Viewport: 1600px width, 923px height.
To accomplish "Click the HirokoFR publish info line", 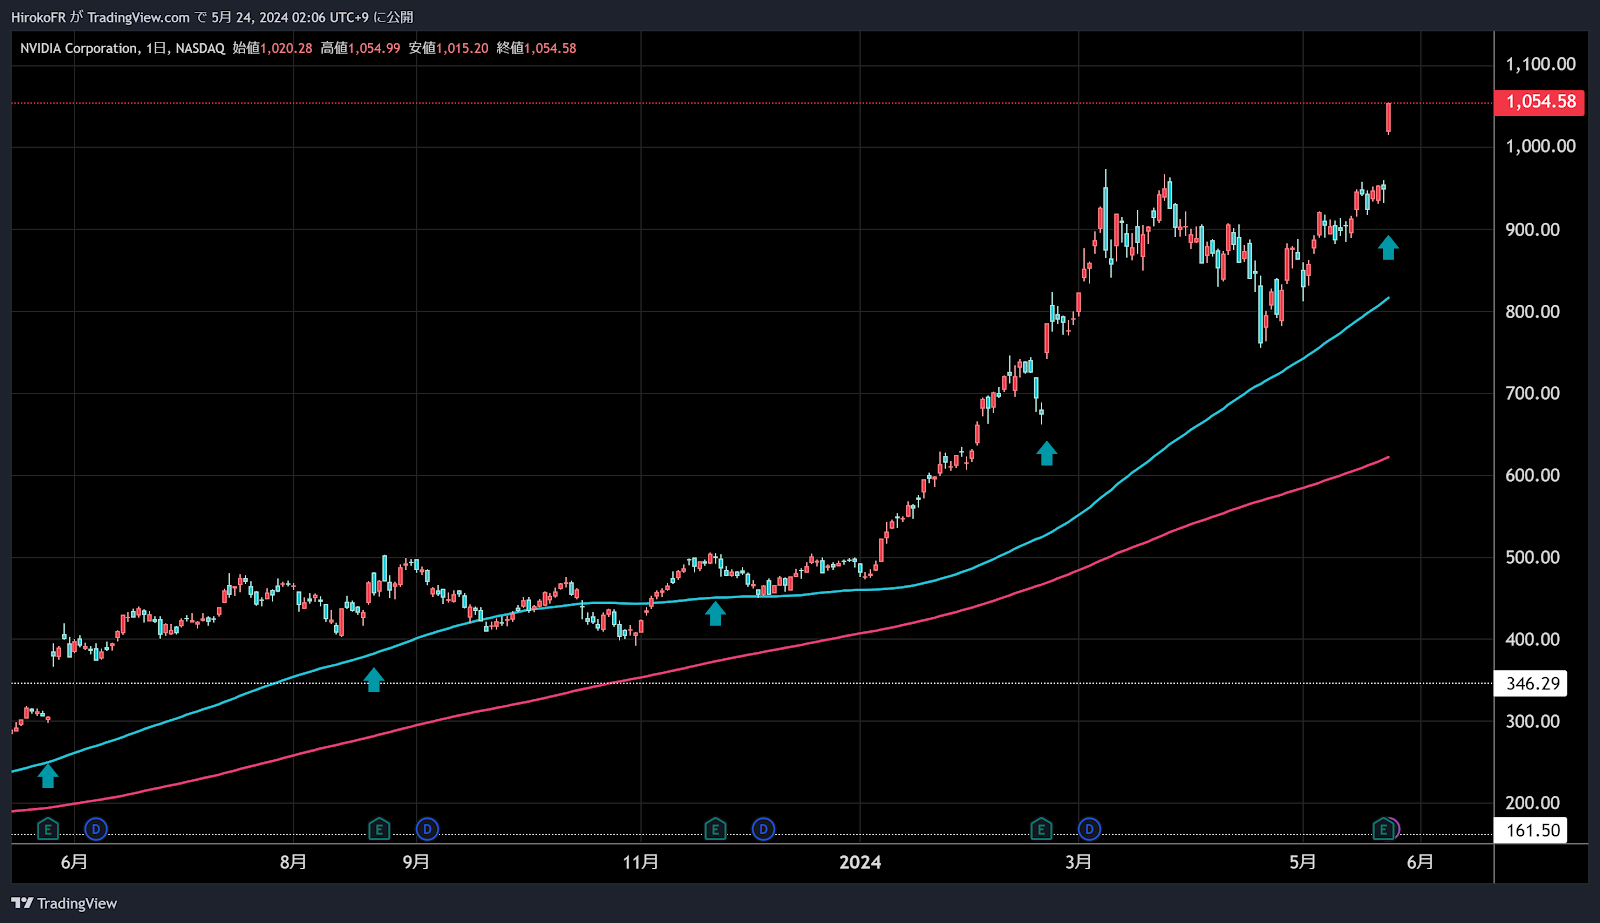I will [x=211, y=17].
